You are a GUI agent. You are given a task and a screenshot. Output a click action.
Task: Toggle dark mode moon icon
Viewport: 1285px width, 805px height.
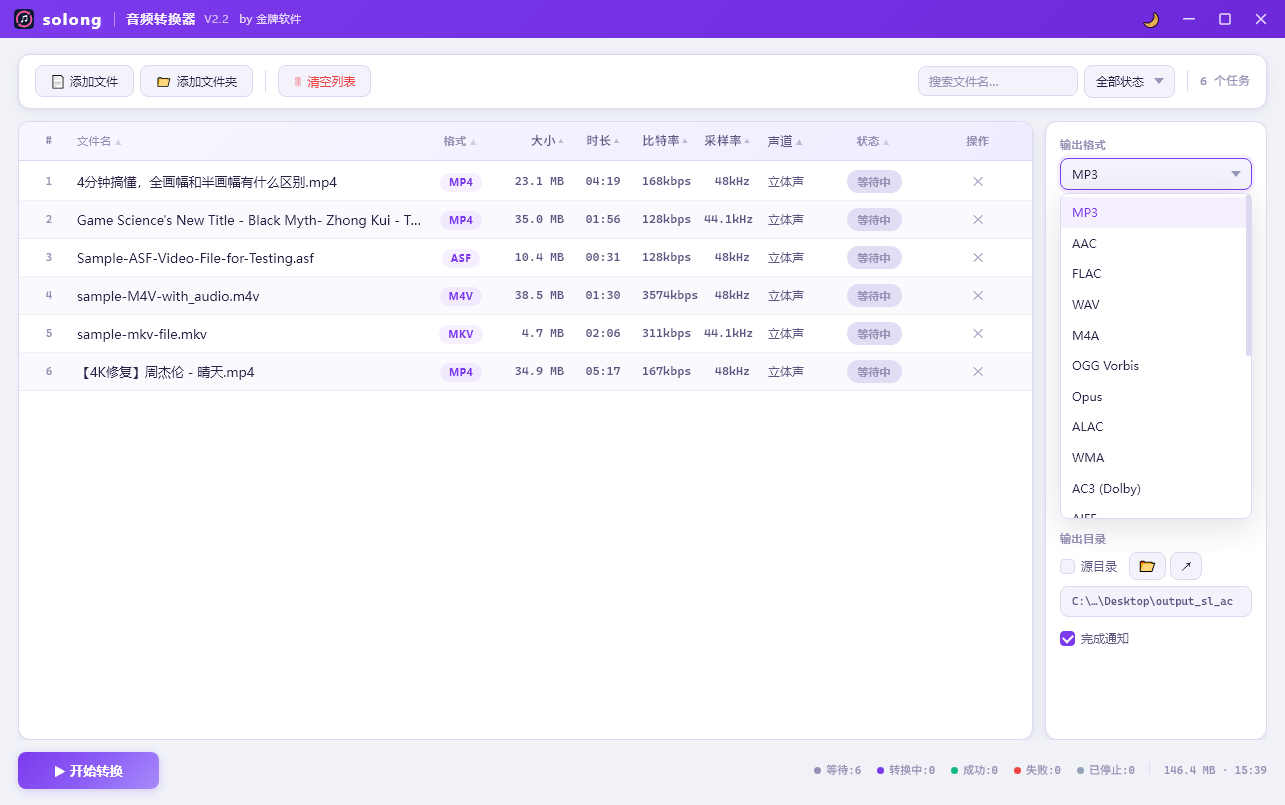(1151, 19)
